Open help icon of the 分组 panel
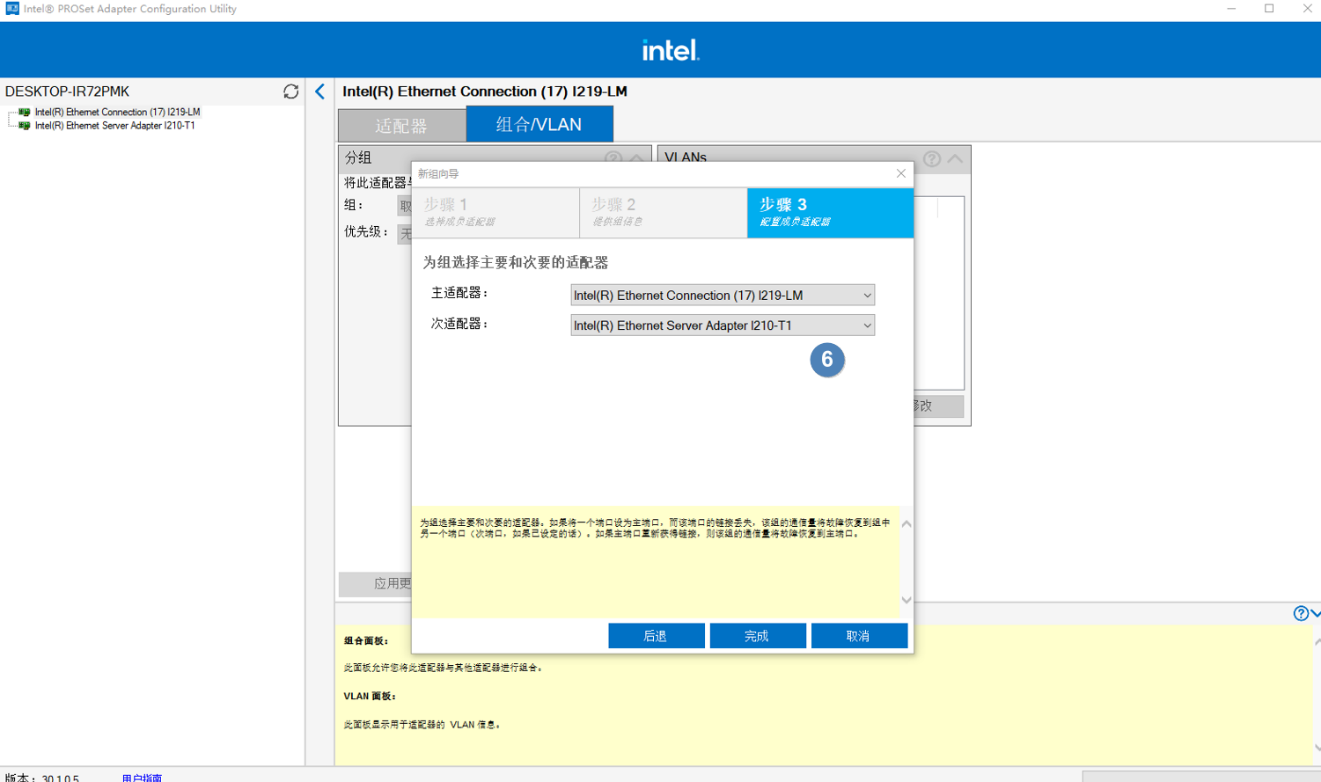Viewport: 1321px width, 782px height. pyautogui.click(x=613, y=158)
